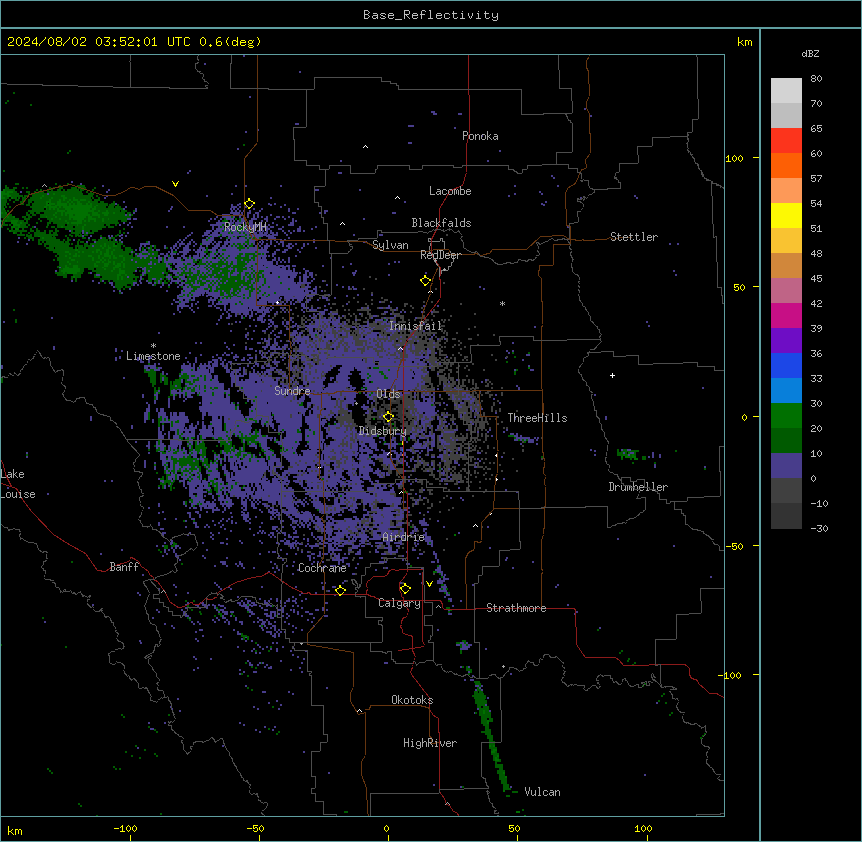Click the Lake Louise label
The image size is (862, 842).
coord(18,484)
